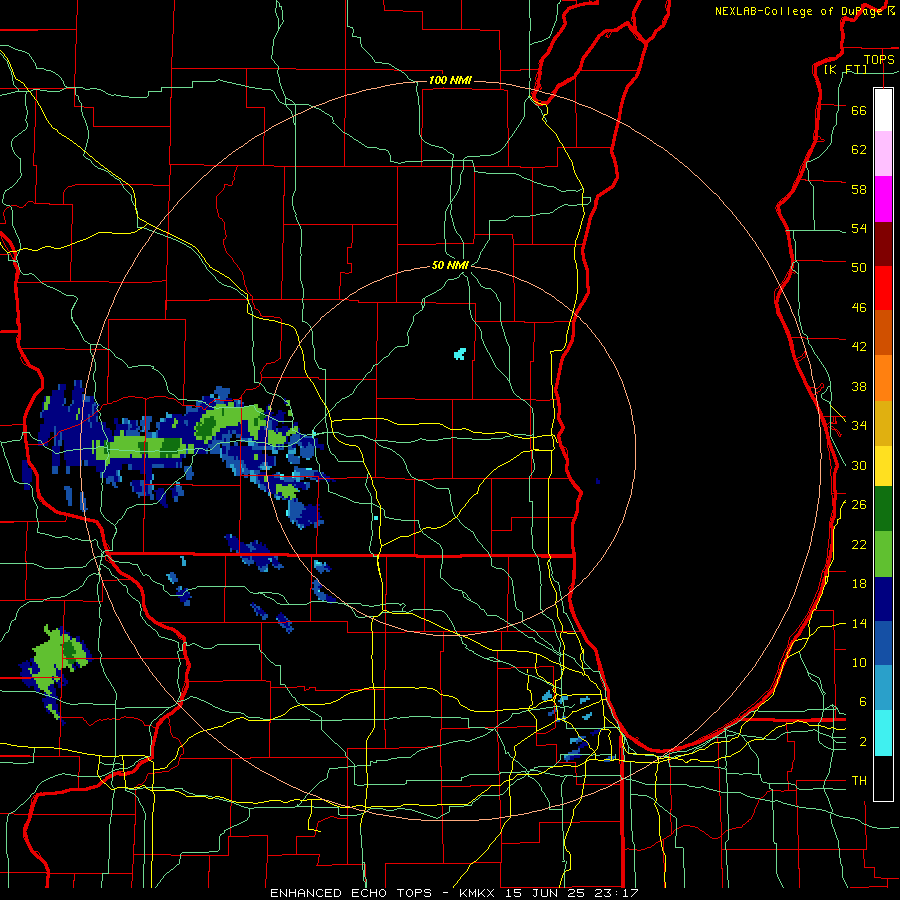Click the light green legend swatch
The image size is (900, 900).
pyautogui.click(x=883, y=554)
